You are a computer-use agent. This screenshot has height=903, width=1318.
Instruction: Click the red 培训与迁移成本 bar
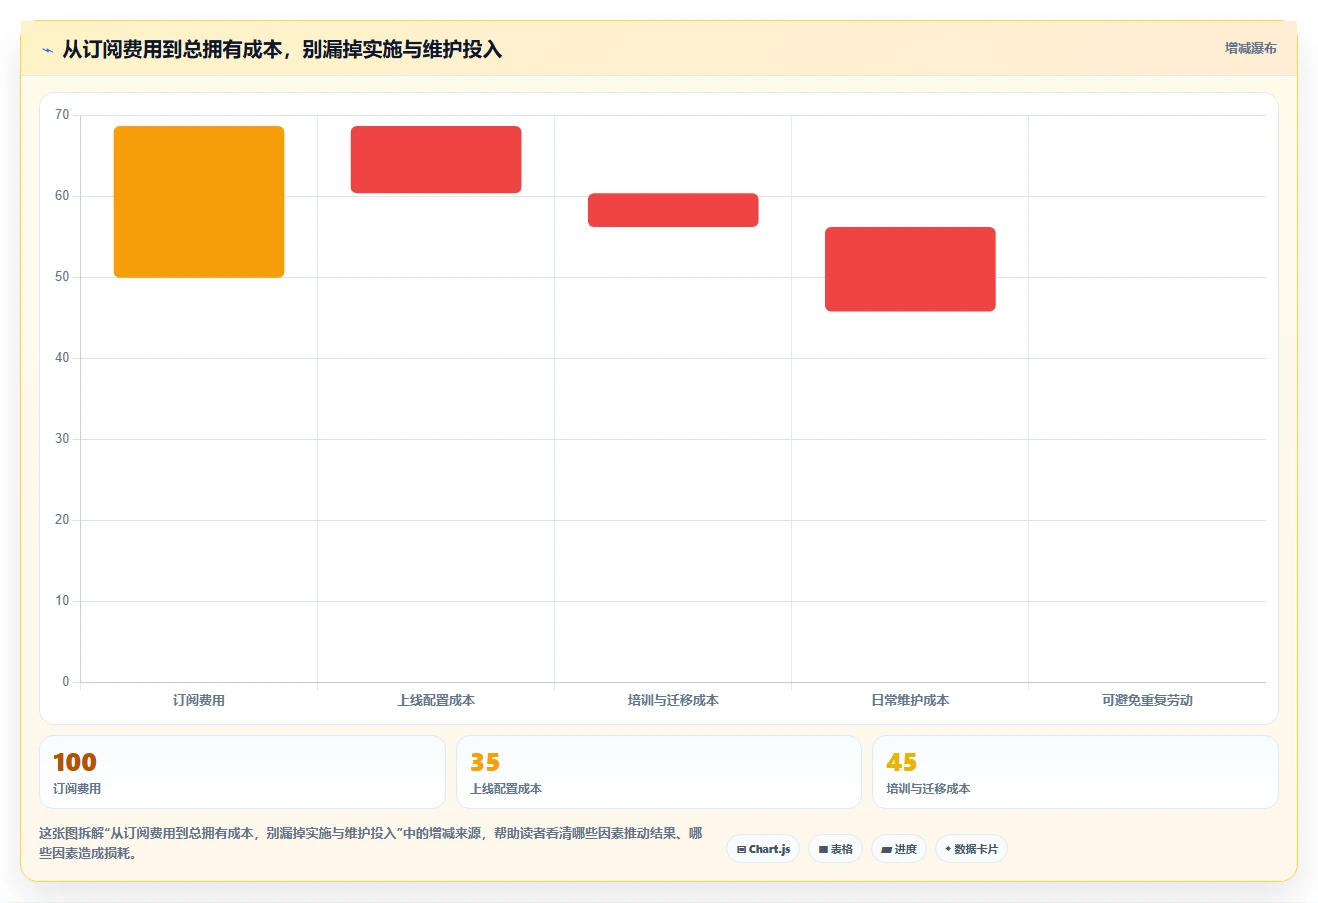[x=673, y=210]
